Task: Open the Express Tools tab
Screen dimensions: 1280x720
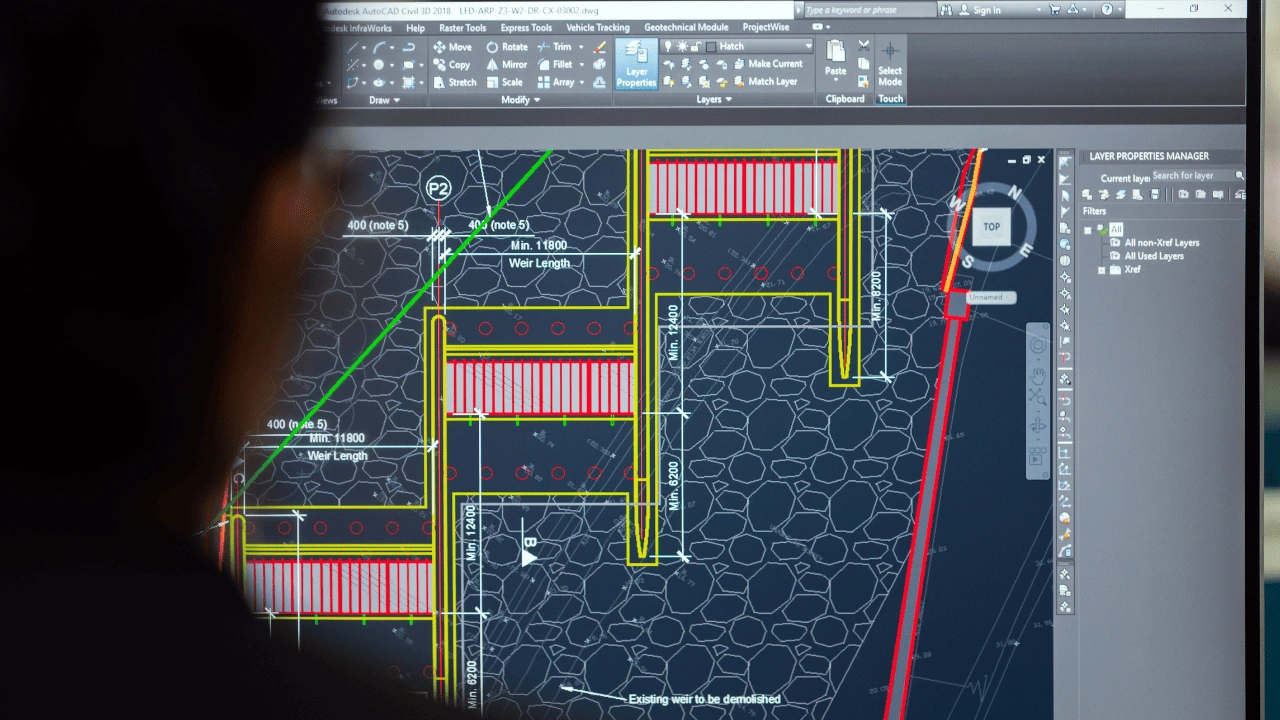Action: [526, 28]
